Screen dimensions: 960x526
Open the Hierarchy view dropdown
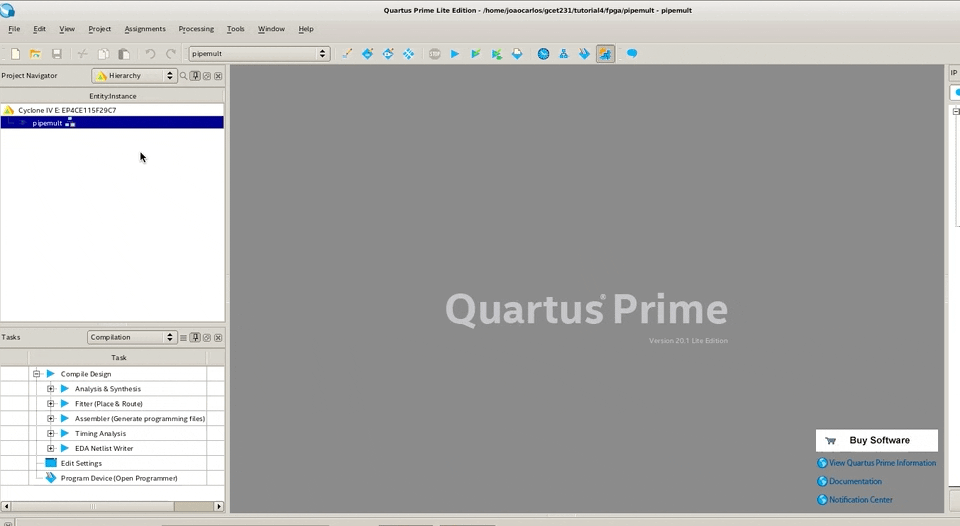135,76
